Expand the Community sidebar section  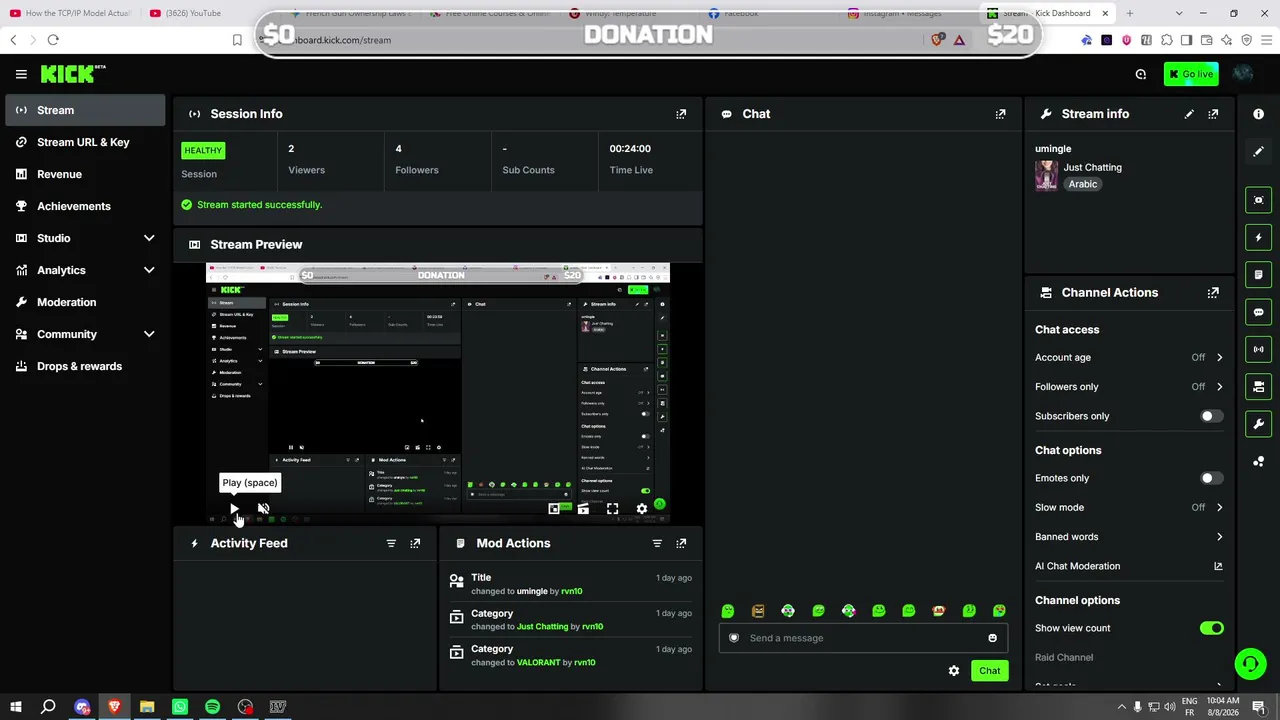149,334
